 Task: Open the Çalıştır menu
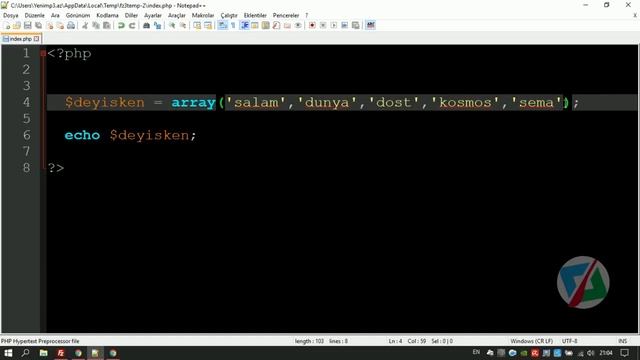click(229, 15)
